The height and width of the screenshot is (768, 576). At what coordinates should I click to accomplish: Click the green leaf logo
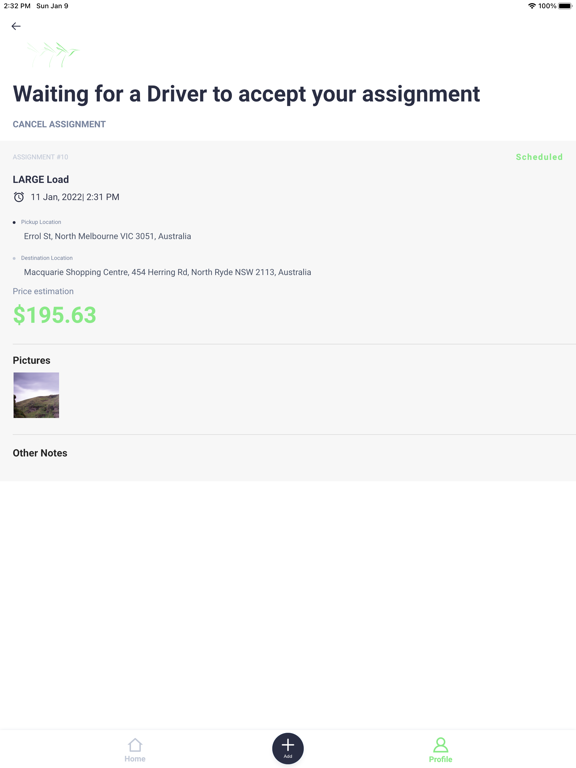coord(53,54)
